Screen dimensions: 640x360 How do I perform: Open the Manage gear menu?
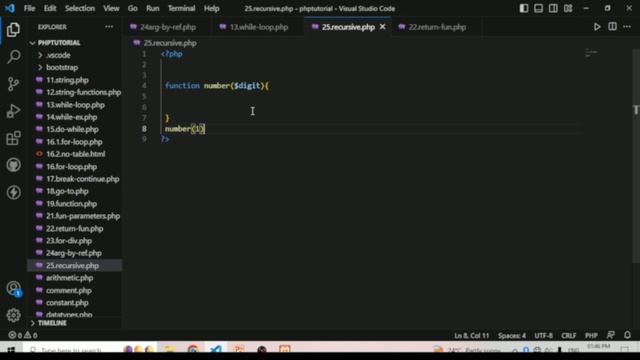point(13,315)
